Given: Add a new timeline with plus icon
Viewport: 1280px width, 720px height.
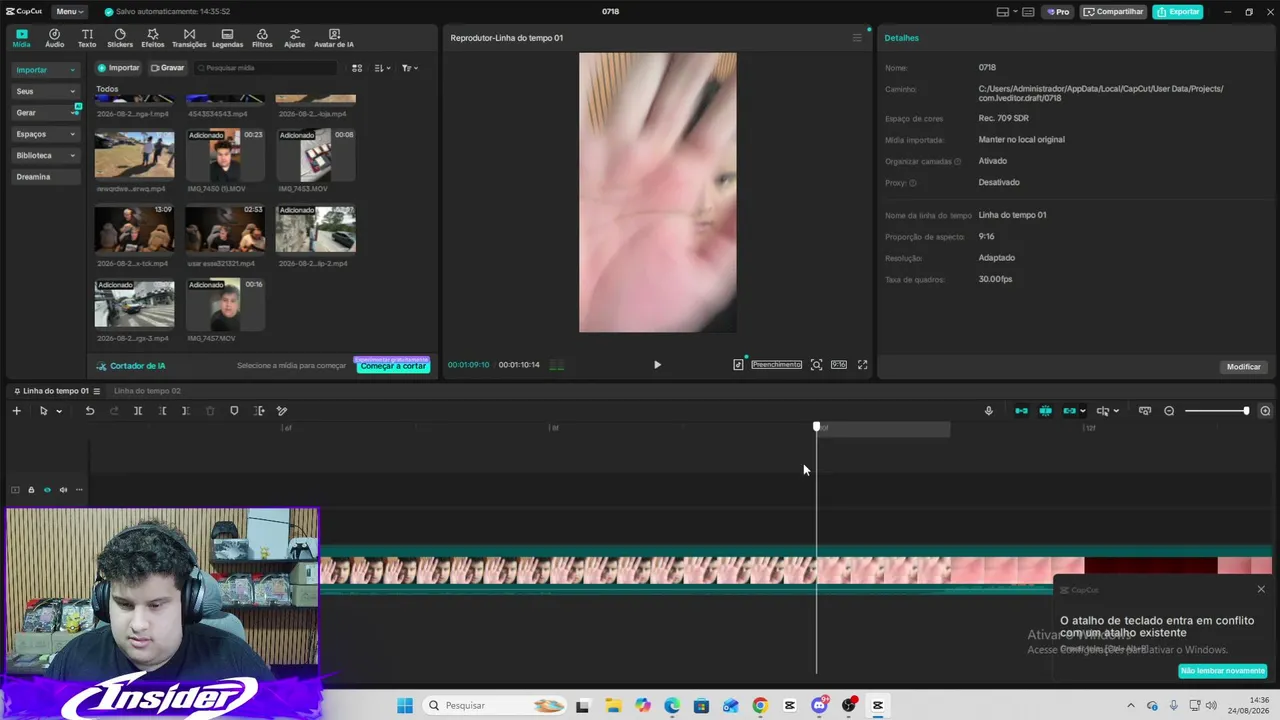Looking at the screenshot, I should click(16, 411).
